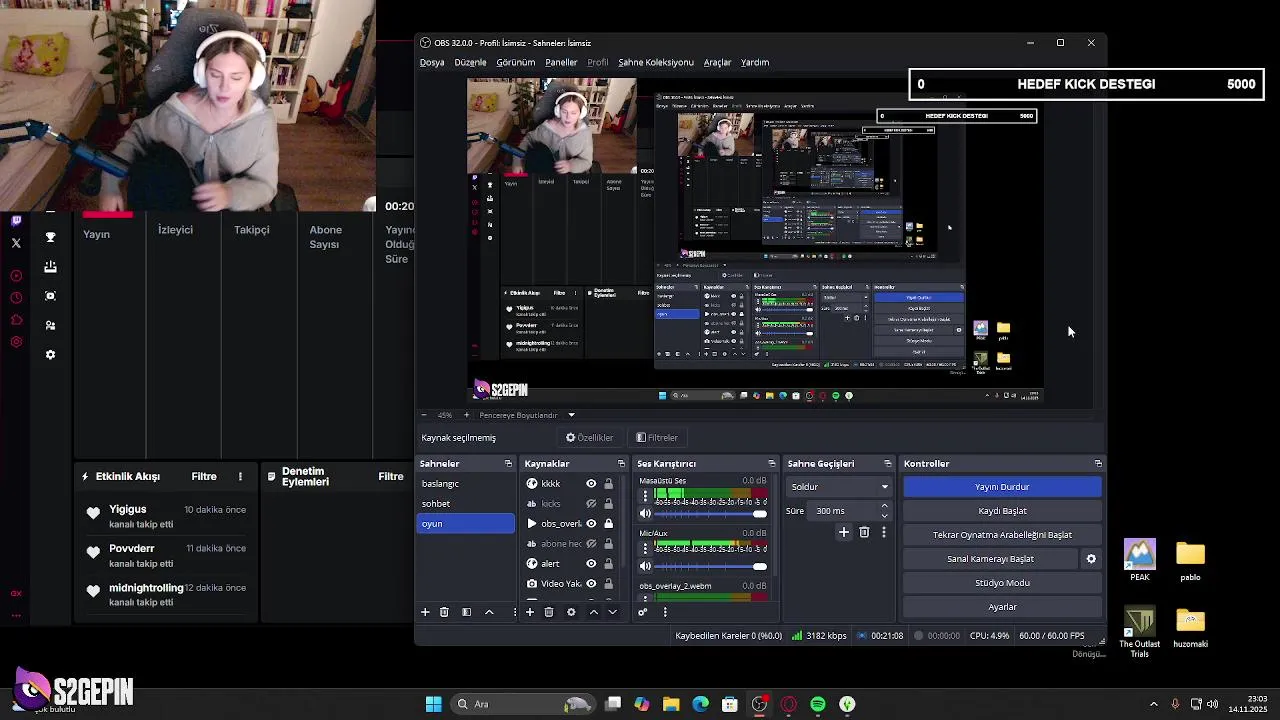Open source properties gear in Kaynaklar toolbar
Screen dimensions: 1280x720
(571, 612)
